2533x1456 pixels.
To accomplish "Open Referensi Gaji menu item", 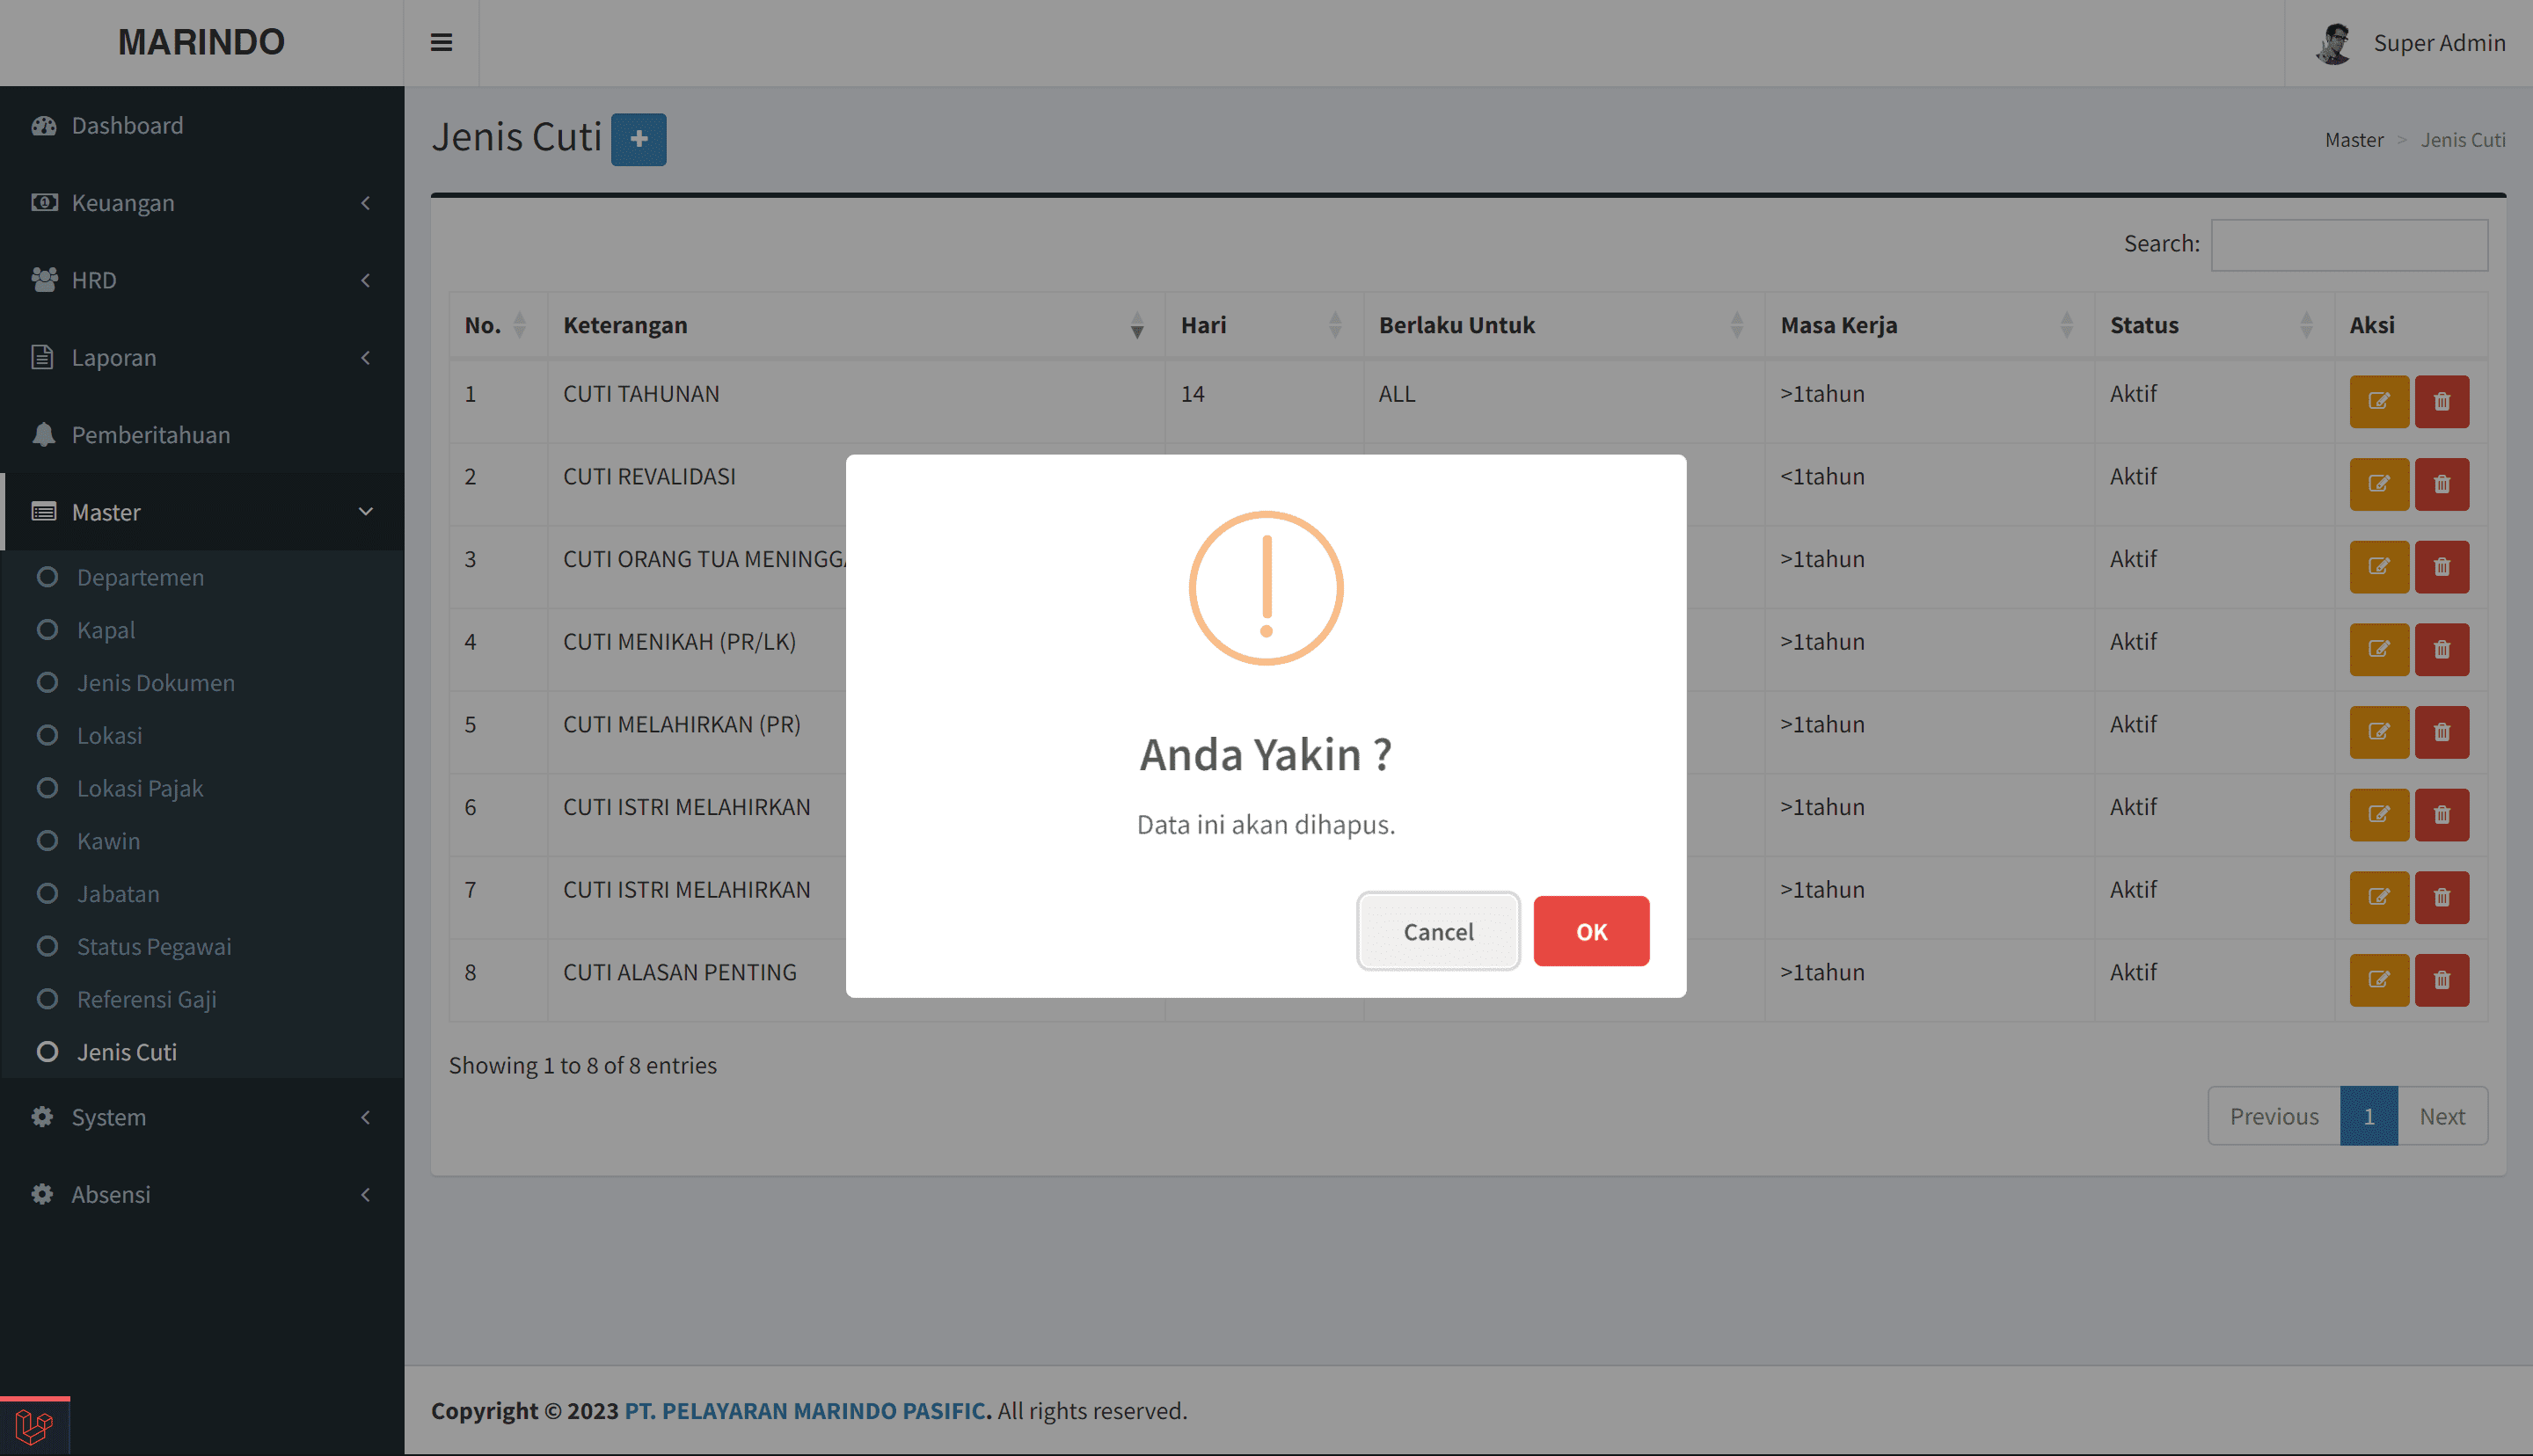I will pyautogui.click(x=146, y=999).
